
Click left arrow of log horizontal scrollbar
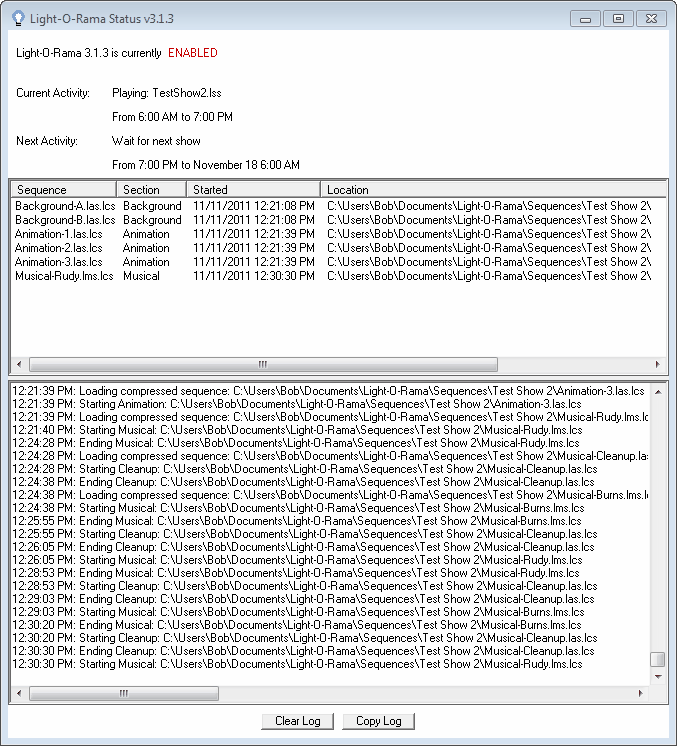pyautogui.click(x=19, y=693)
